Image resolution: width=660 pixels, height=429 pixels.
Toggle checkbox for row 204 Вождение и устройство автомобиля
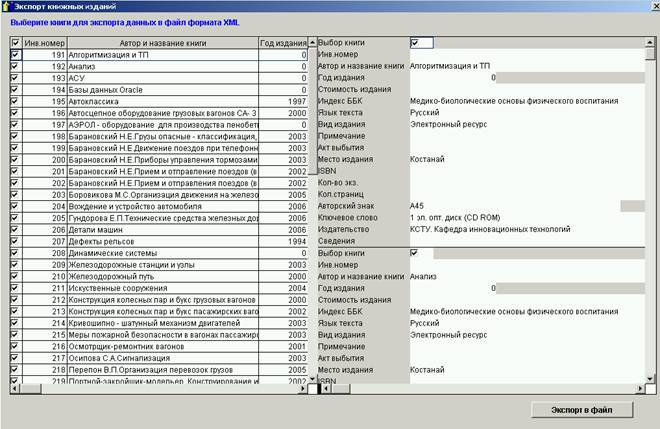(x=16, y=206)
